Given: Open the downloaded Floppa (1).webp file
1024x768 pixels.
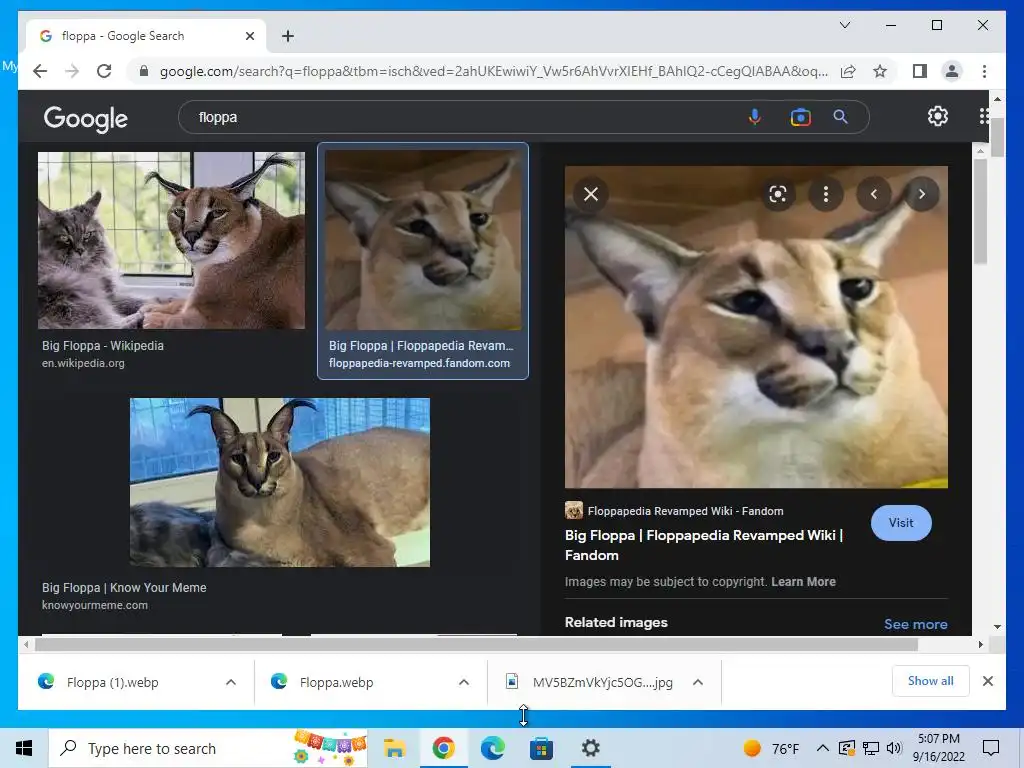Looking at the screenshot, I should pos(112,682).
